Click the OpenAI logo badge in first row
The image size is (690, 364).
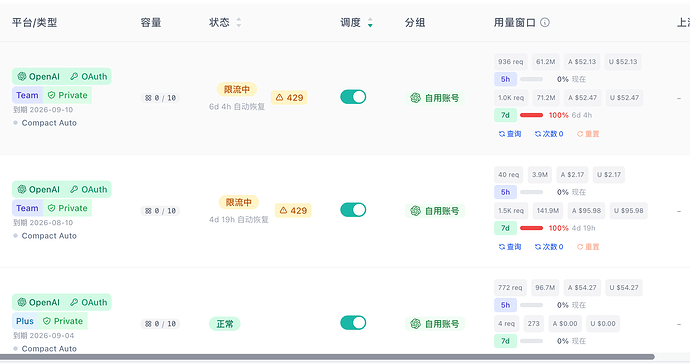pyautogui.click(x=38, y=77)
